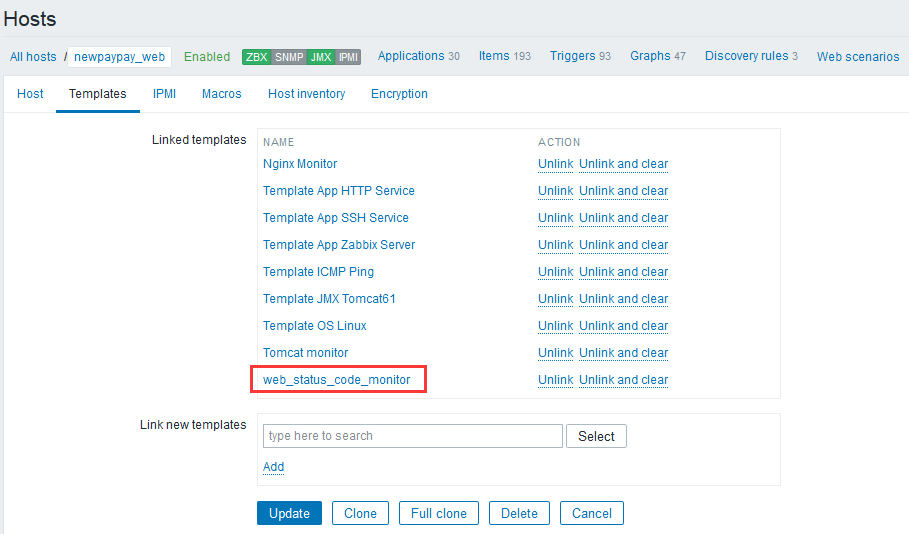The height and width of the screenshot is (534, 909).
Task: Open Items 193 link
Action: point(504,56)
